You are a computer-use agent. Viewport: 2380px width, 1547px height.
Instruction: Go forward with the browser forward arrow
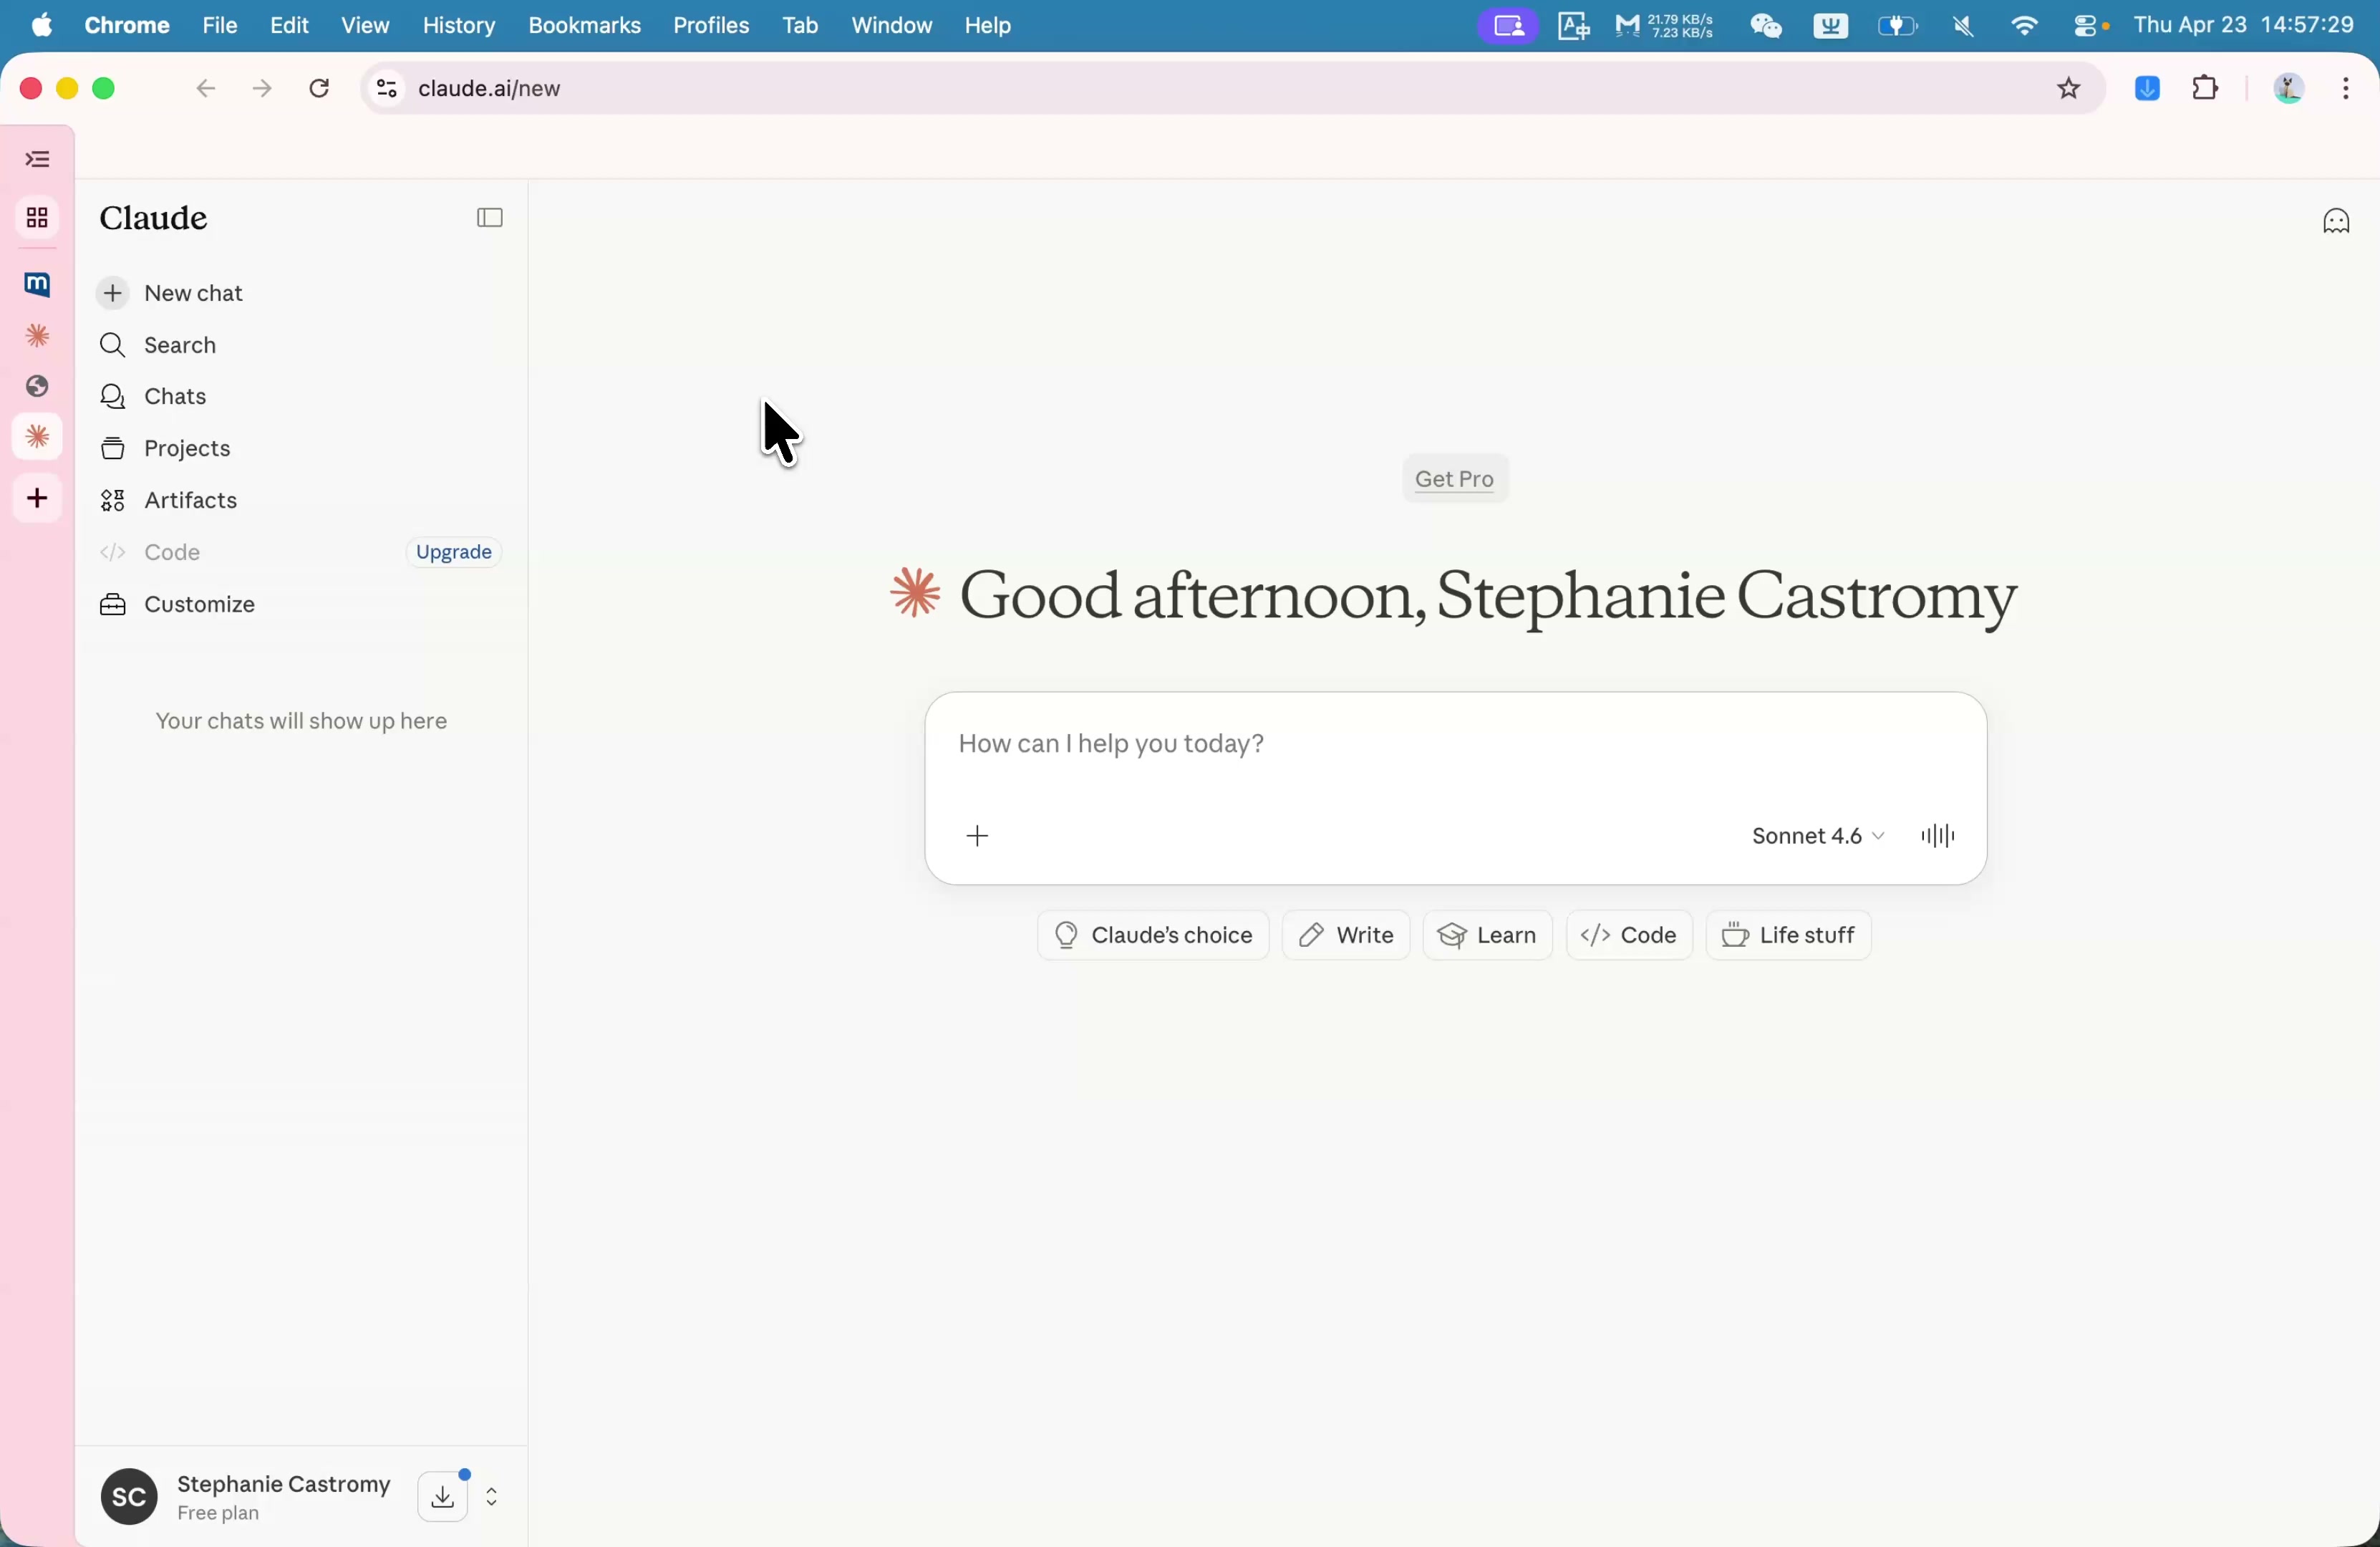click(x=263, y=89)
